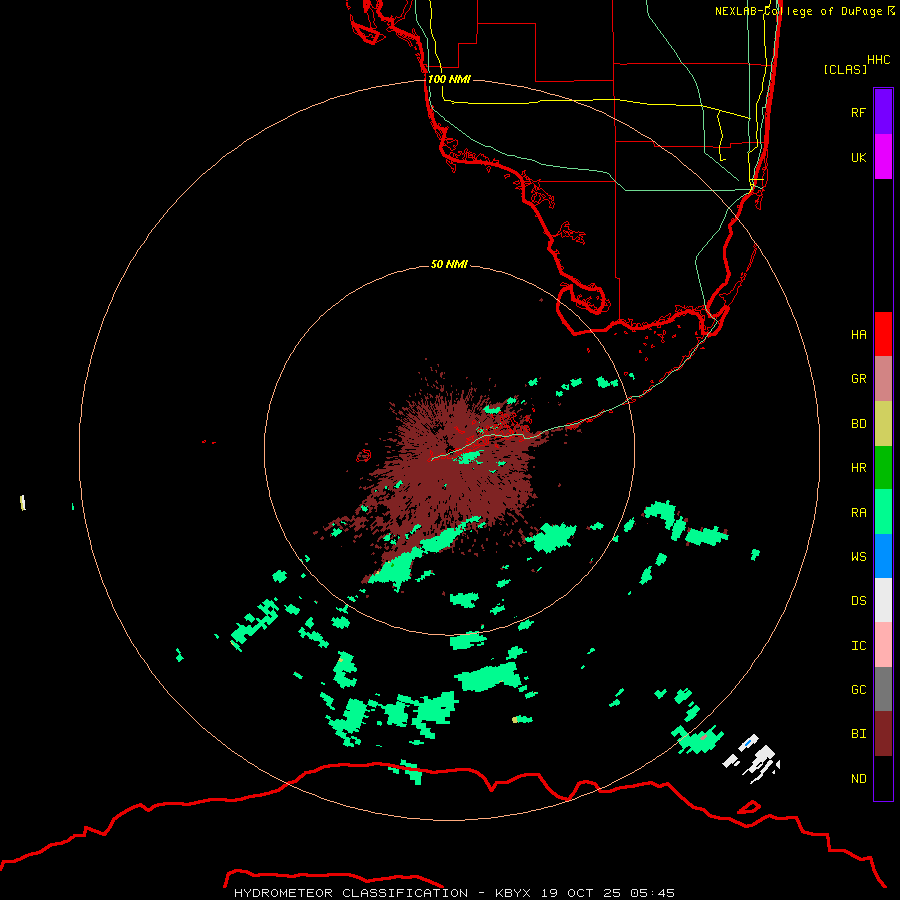Click the GC gray legend swatch
Image resolution: width=900 pixels, height=900 pixels.
point(883,689)
